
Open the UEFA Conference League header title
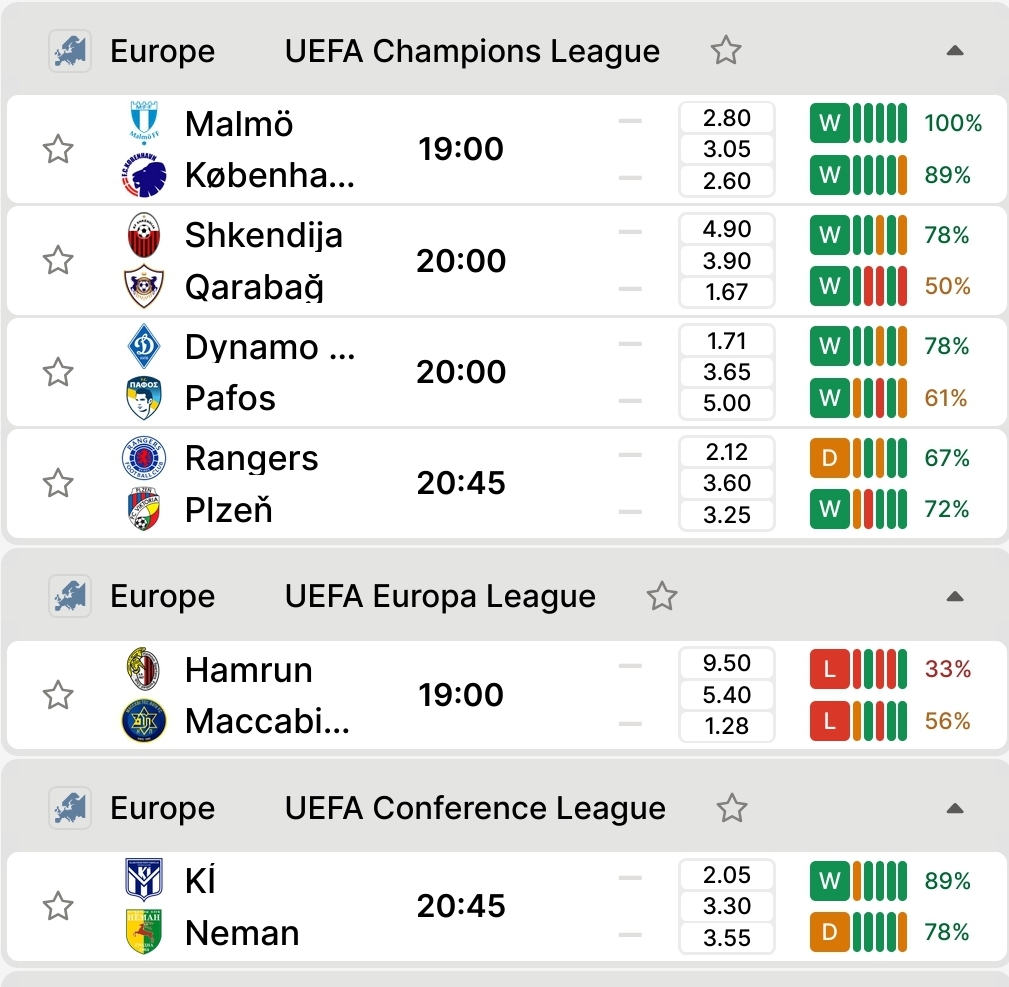pyautogui.click(x=475, y=808)
